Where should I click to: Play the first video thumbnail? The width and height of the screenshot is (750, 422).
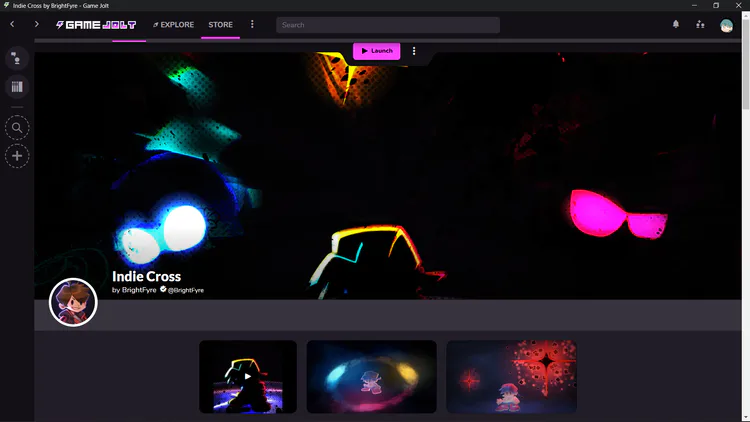pyautogui.click(x=248, y=377)
